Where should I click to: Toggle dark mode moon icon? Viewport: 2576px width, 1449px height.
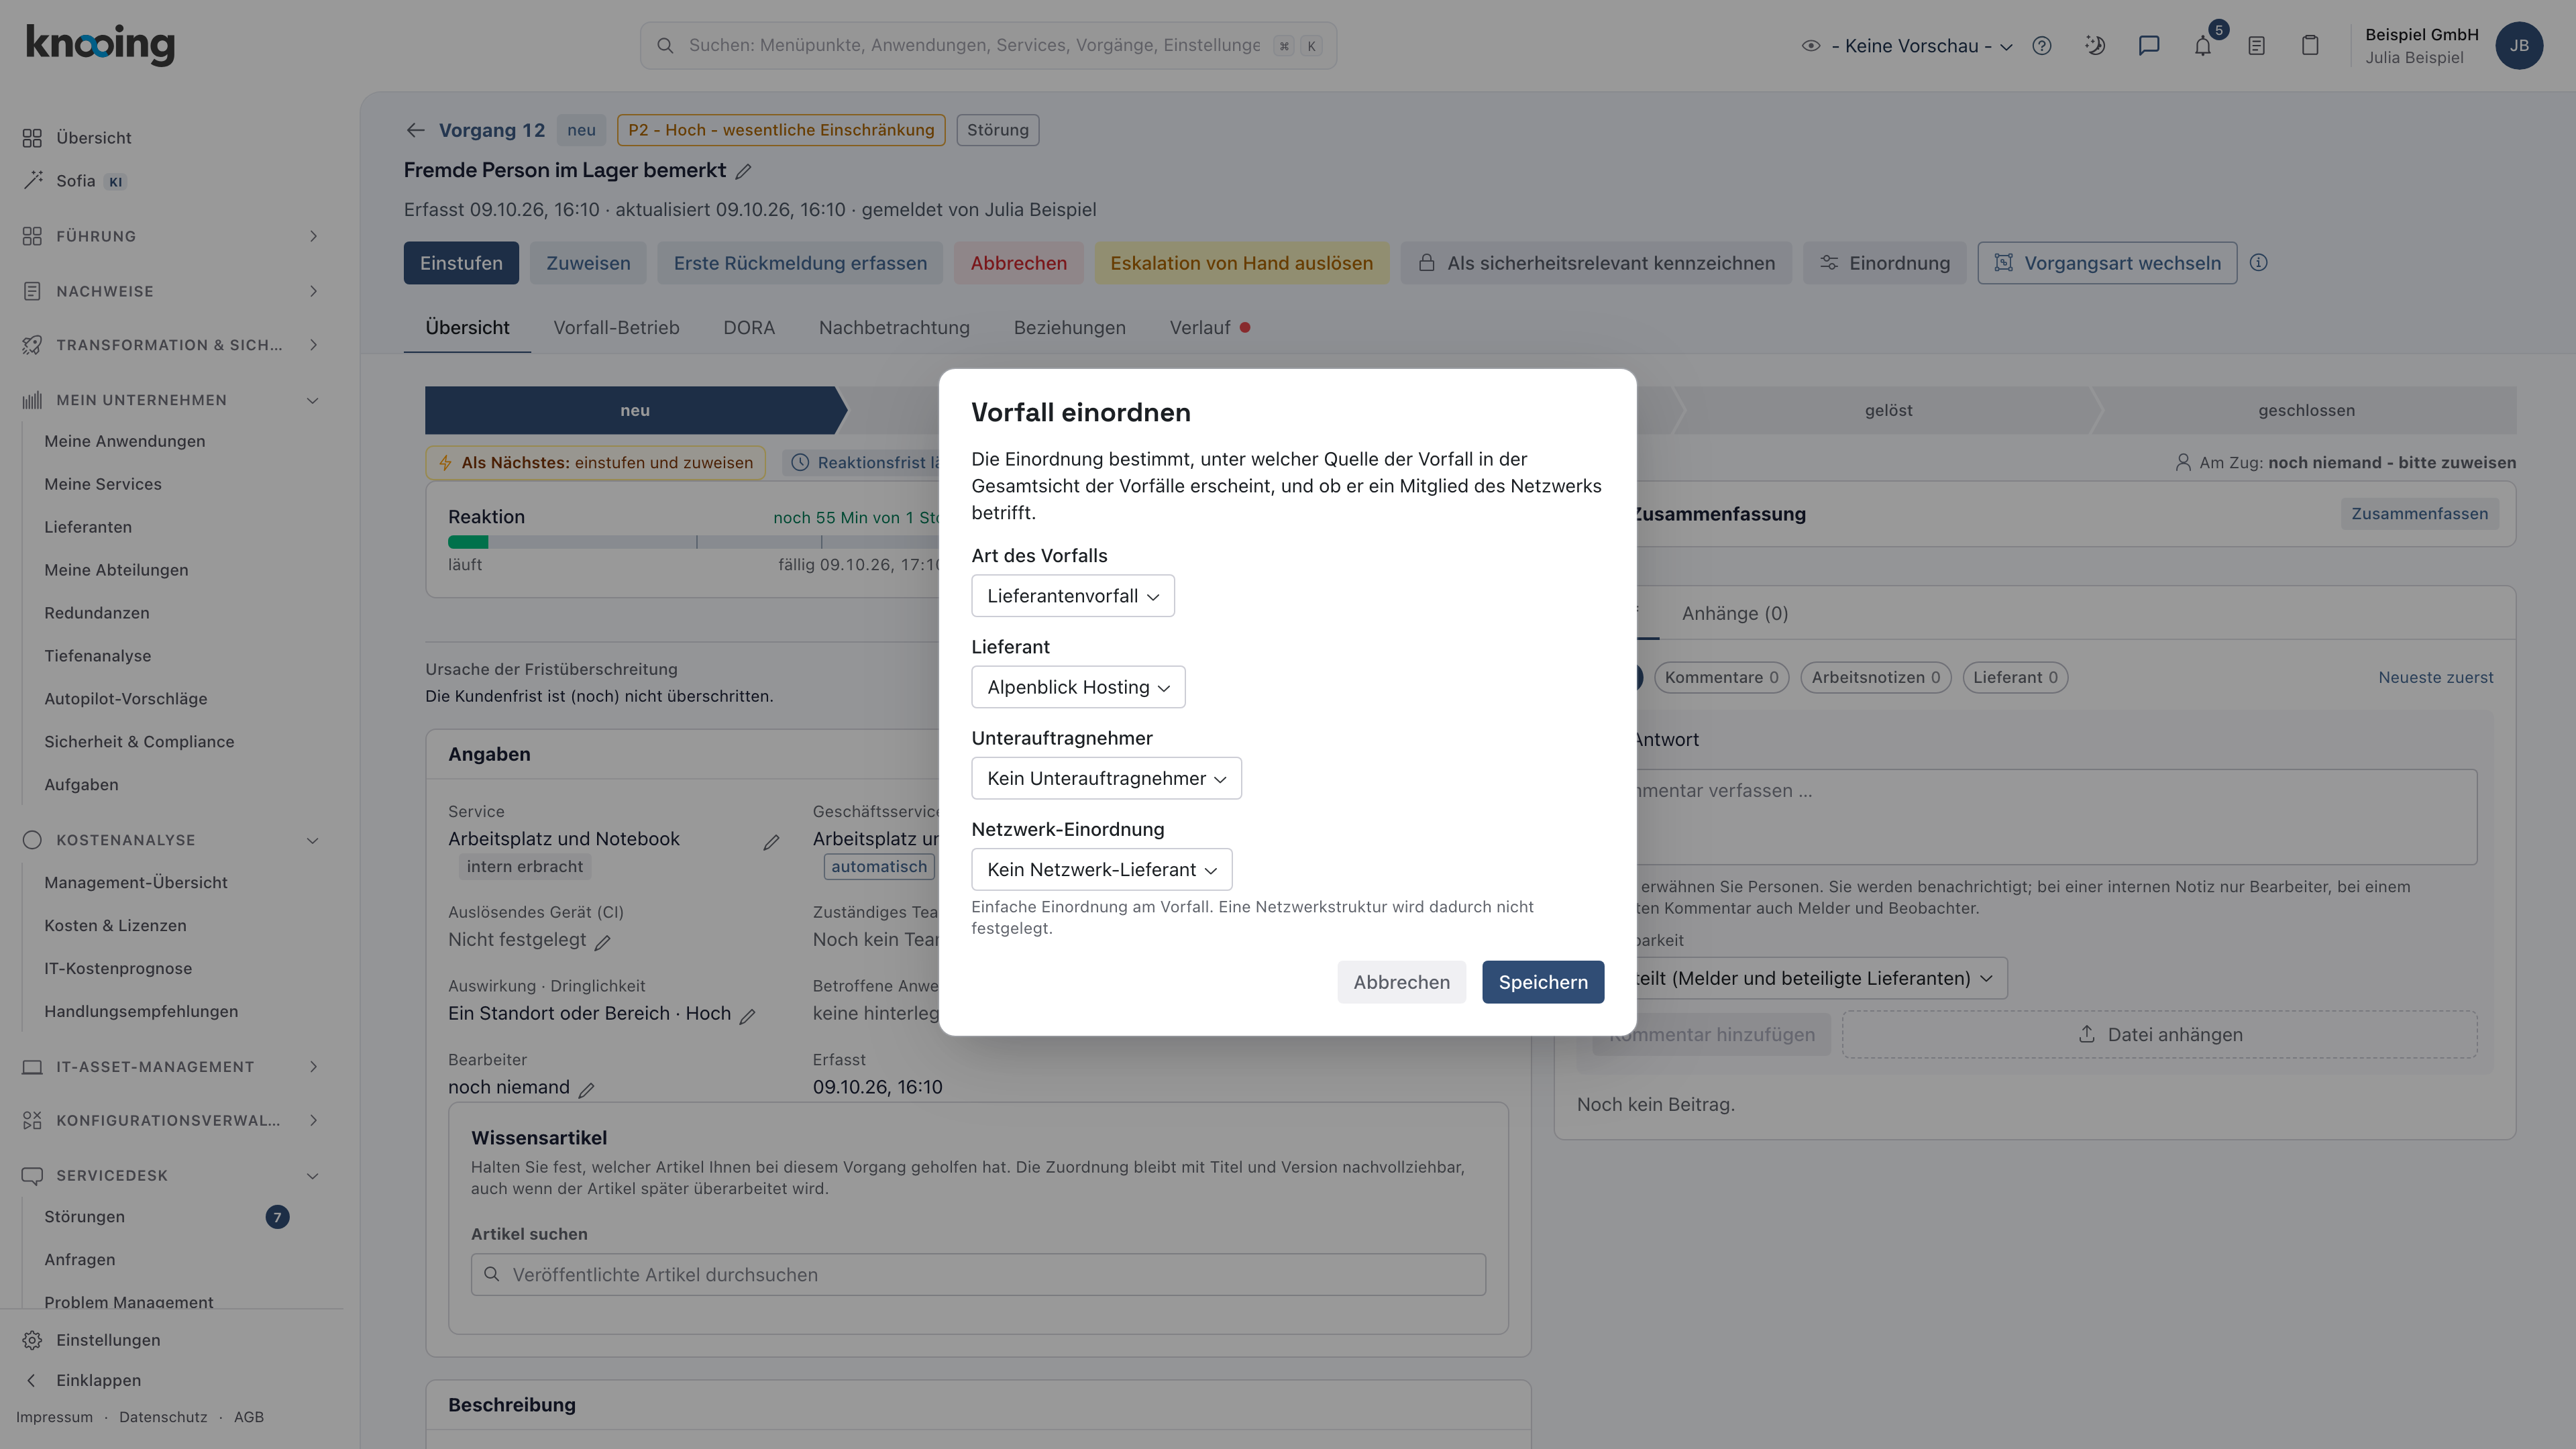2095,46
